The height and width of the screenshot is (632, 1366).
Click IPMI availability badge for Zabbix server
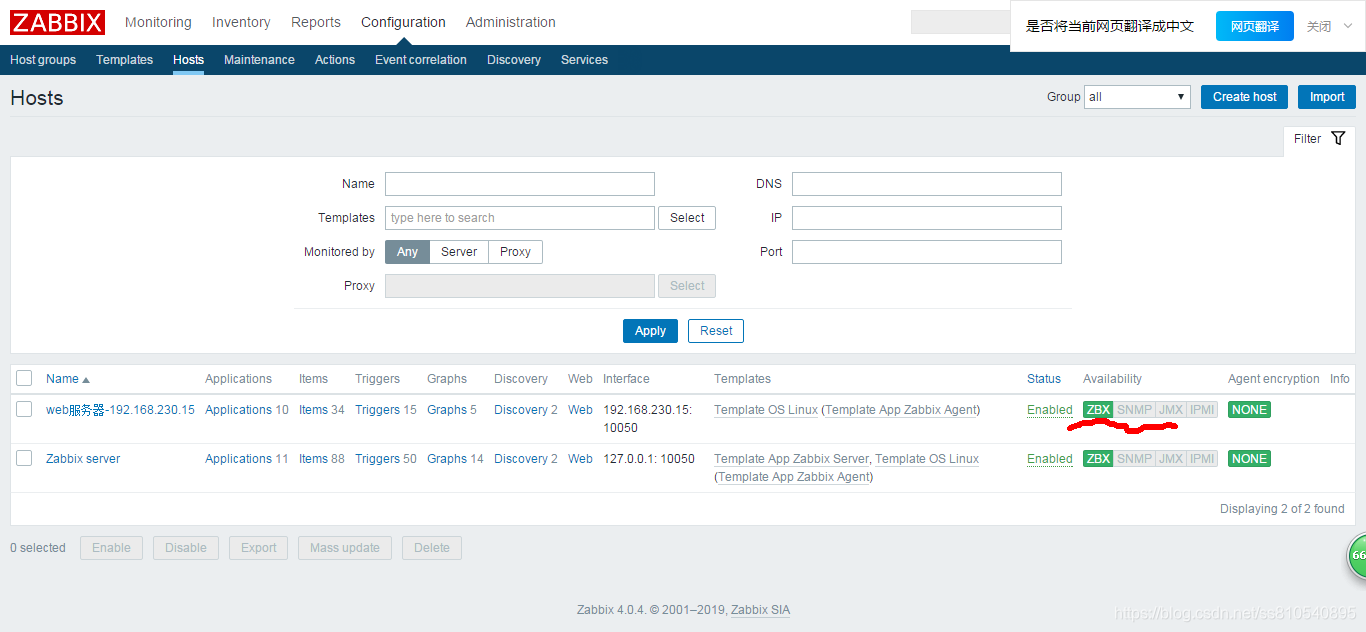pos(1202,459)
